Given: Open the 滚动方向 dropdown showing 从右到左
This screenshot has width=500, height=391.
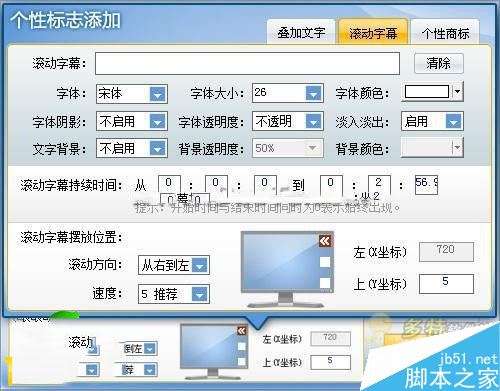Looking at the screenshot, I should (174, 265).
